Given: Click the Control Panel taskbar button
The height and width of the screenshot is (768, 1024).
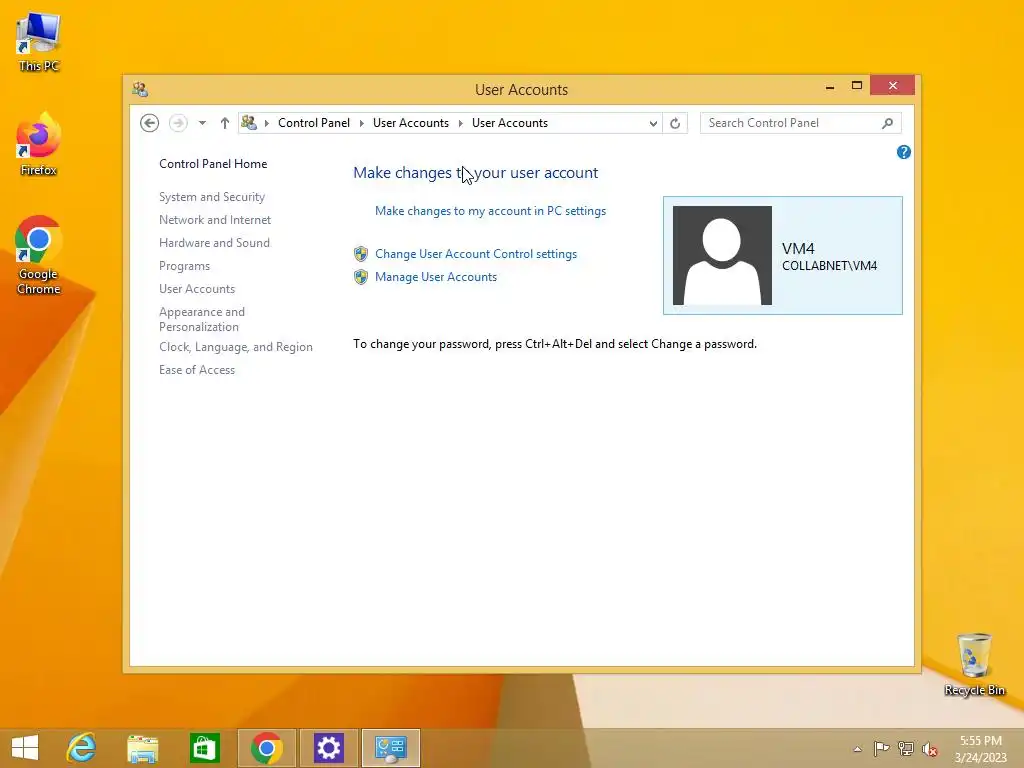Looking at the screenshot, I should (391, 748).
